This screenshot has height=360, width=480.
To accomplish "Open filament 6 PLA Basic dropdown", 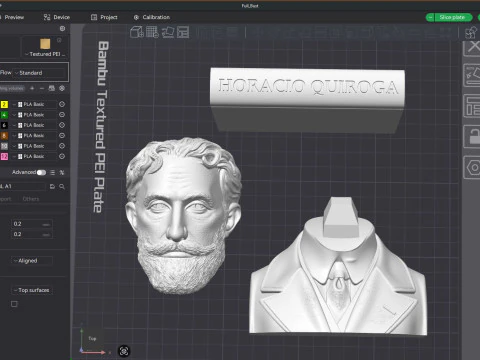I will [x=34, y=125].
